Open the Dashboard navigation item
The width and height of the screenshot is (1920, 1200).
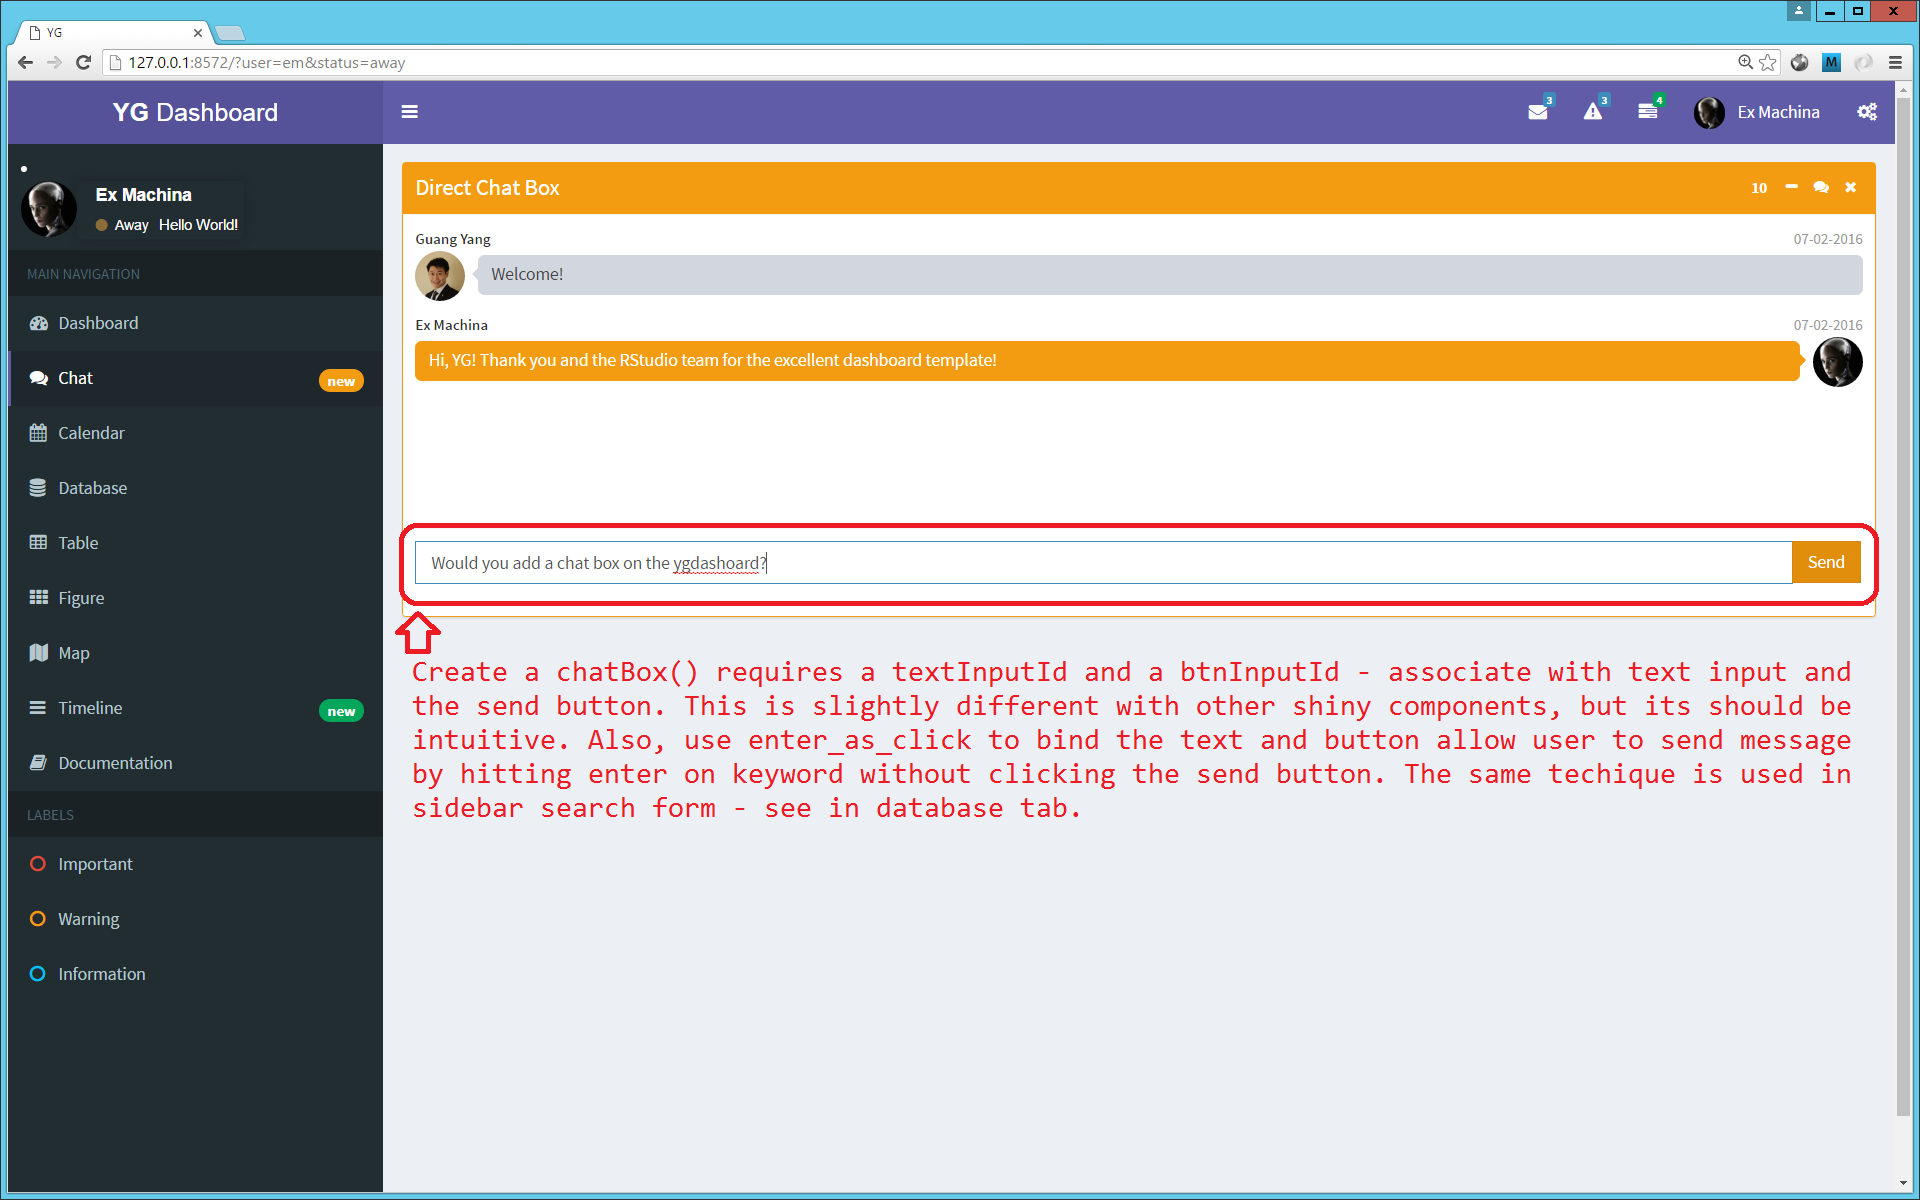(x=98, y=322)
